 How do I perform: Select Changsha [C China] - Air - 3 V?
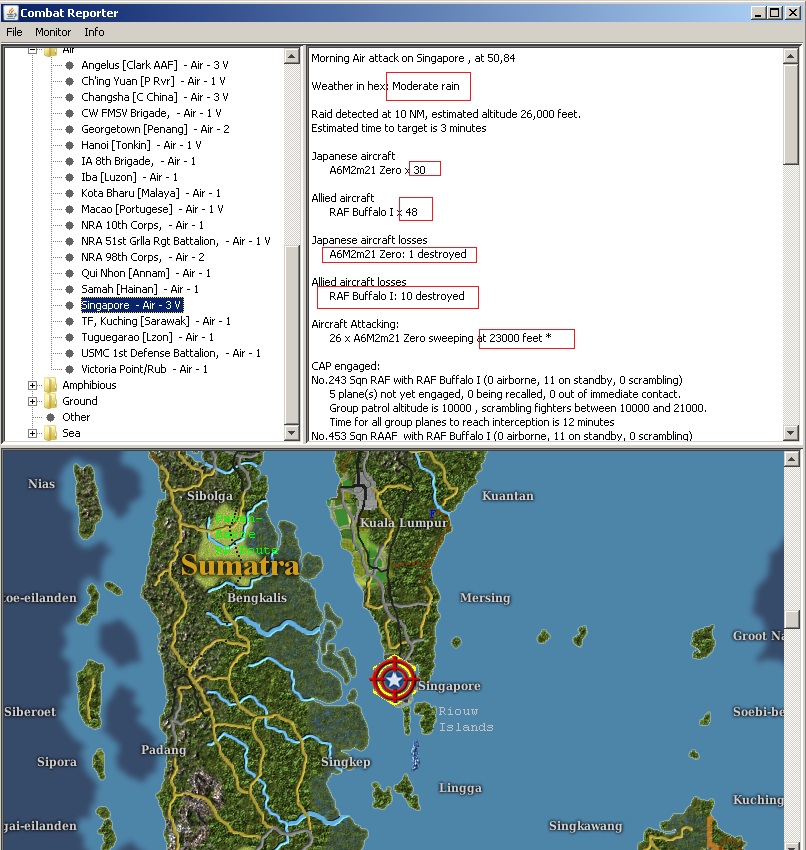tap(154, 97)
